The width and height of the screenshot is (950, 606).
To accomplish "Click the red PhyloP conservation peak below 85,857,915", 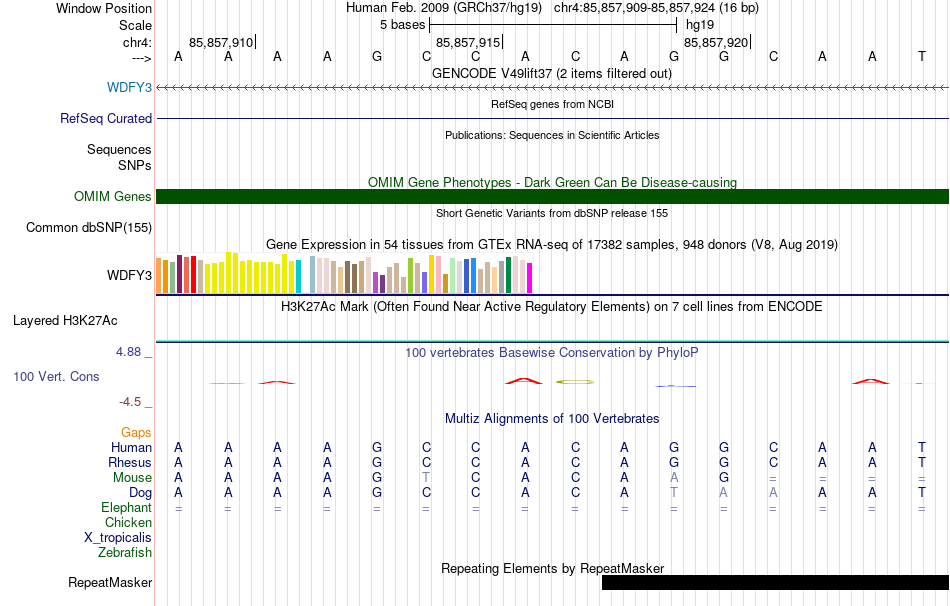I will click(524, 381).
